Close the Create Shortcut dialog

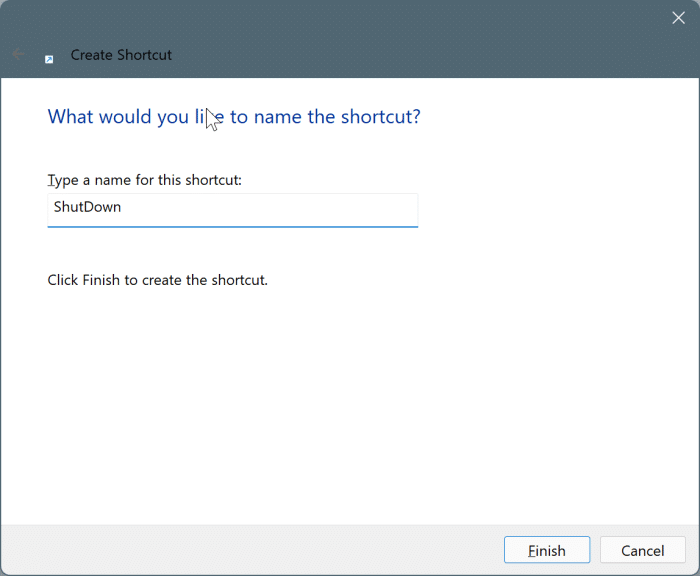tap(678, 17)
